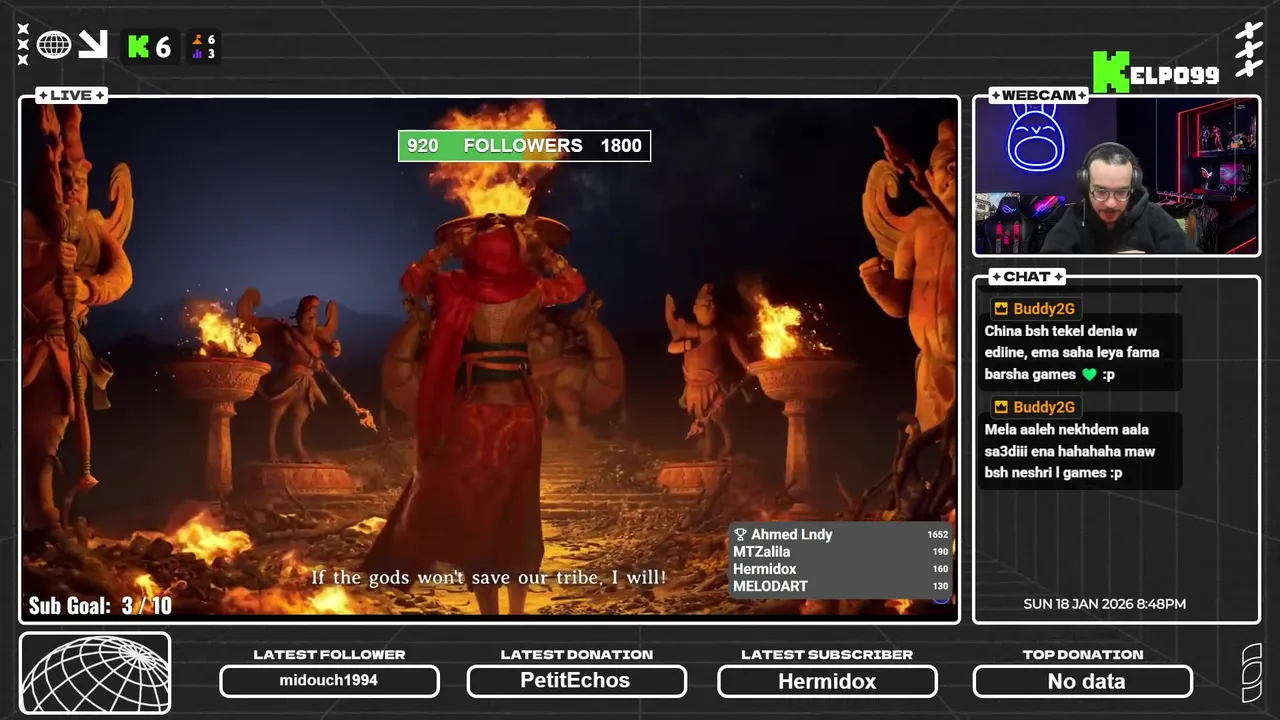Image resolution: width=1280 pixels, height=720 pixels.
Task: Click the TOP DONATION heading
Action: coord(1083,655)
